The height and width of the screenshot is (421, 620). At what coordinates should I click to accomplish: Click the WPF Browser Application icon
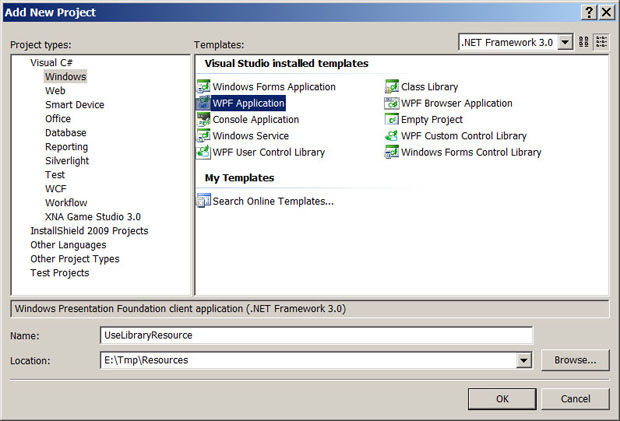[x=392, y=103]
